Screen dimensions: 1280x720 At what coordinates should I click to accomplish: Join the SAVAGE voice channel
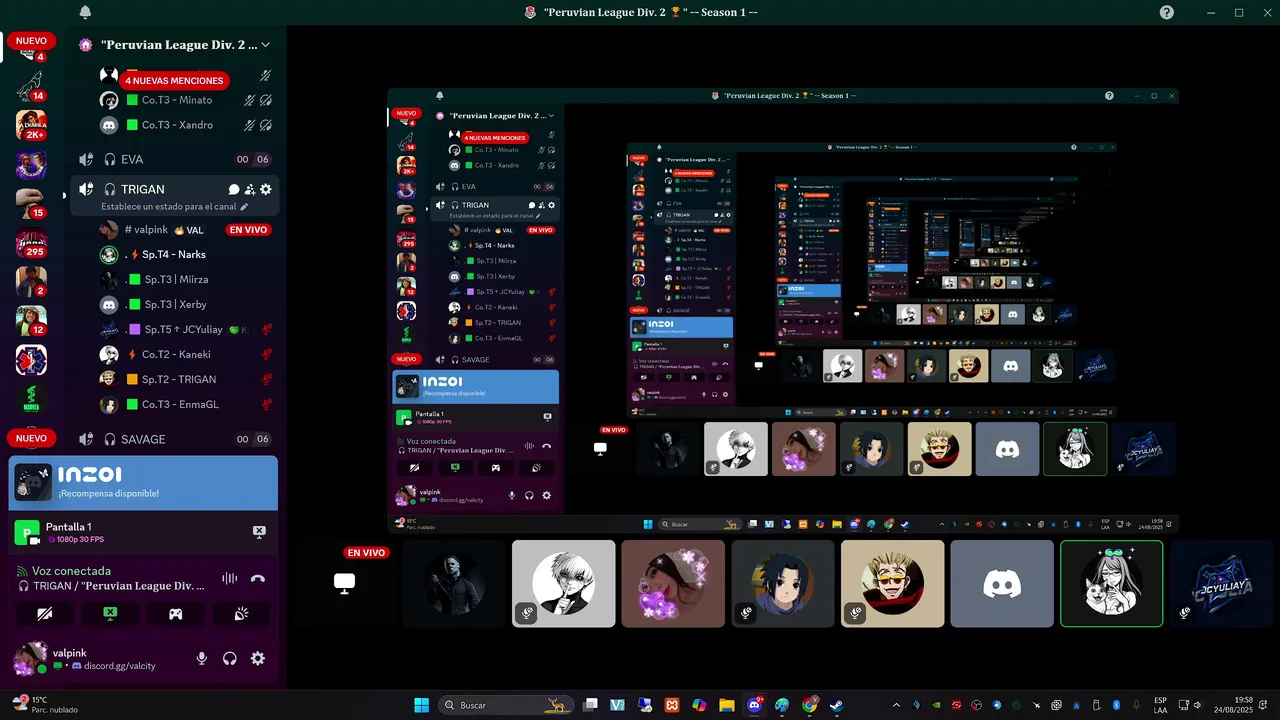click(174, 439)
